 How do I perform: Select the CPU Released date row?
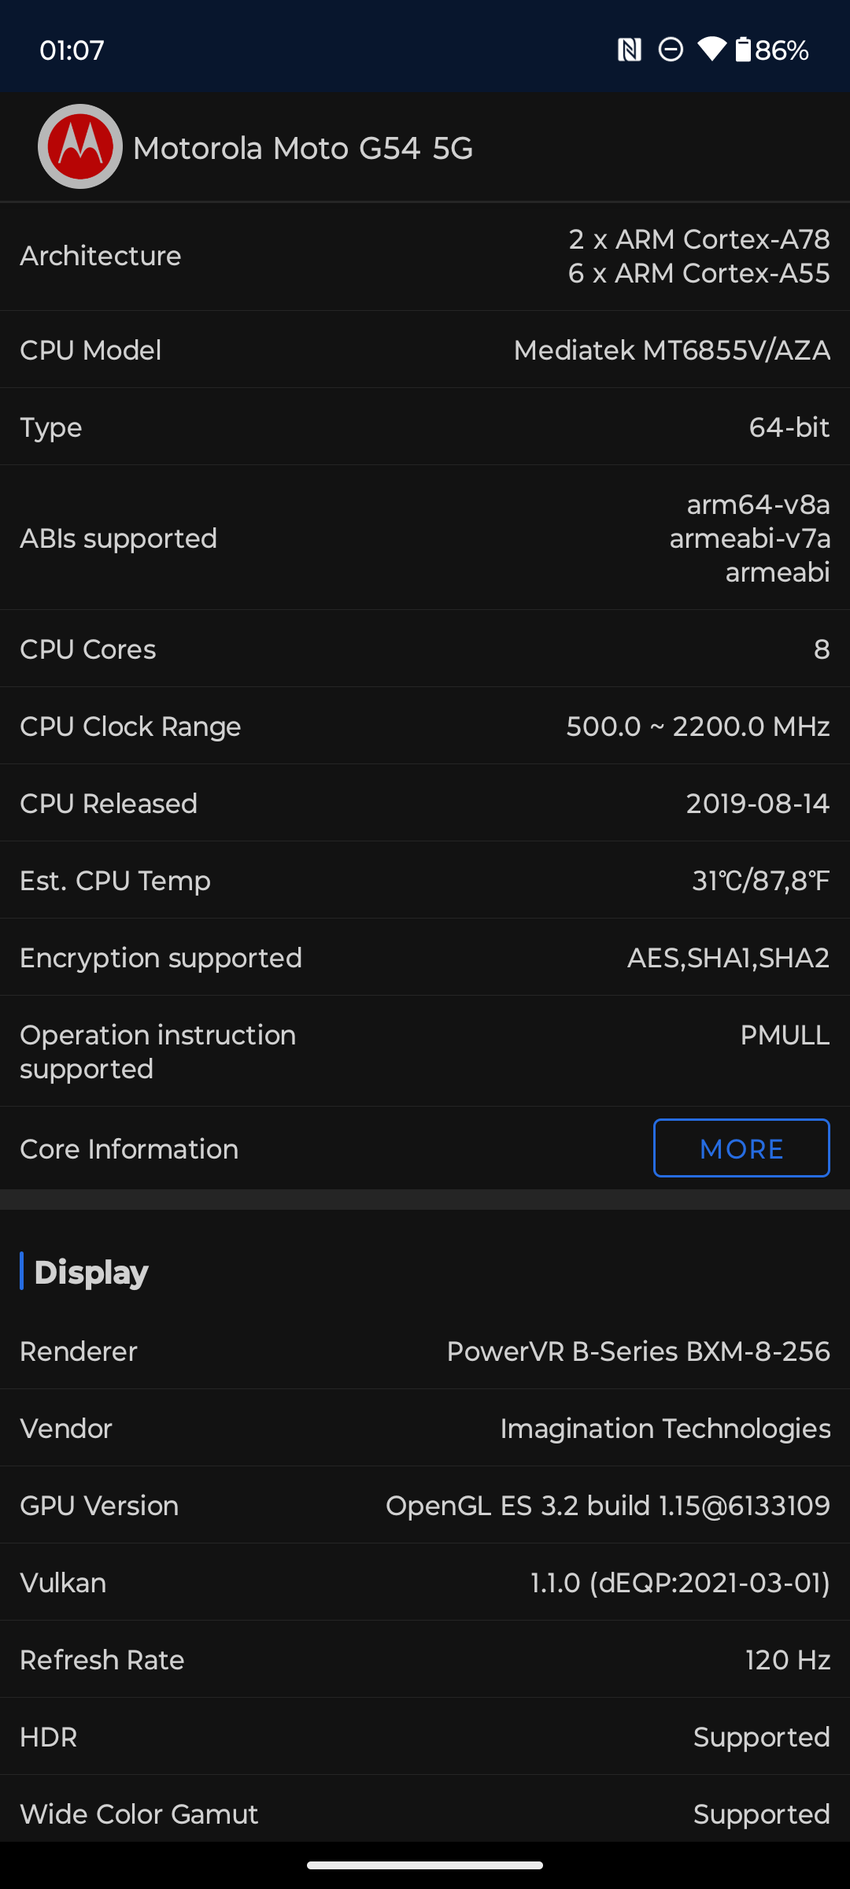(x=425, y=803)
